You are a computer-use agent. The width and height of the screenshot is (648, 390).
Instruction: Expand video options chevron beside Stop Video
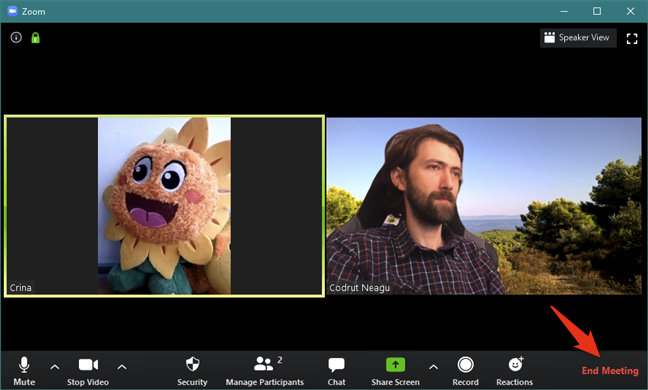tap(122, 367)
